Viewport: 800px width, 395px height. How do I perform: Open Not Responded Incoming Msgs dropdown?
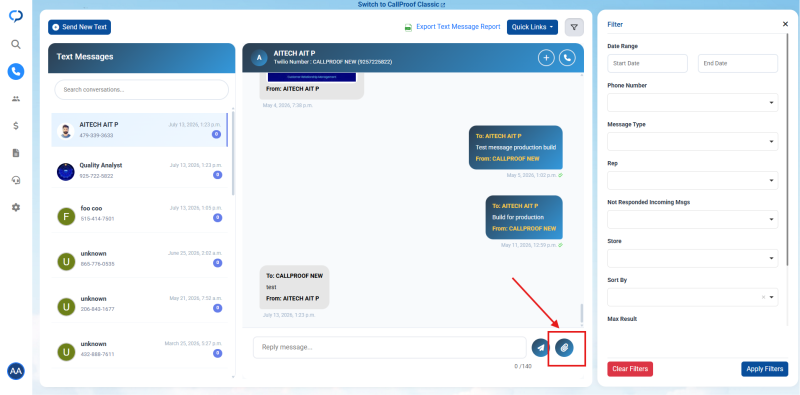coord(692,219)
